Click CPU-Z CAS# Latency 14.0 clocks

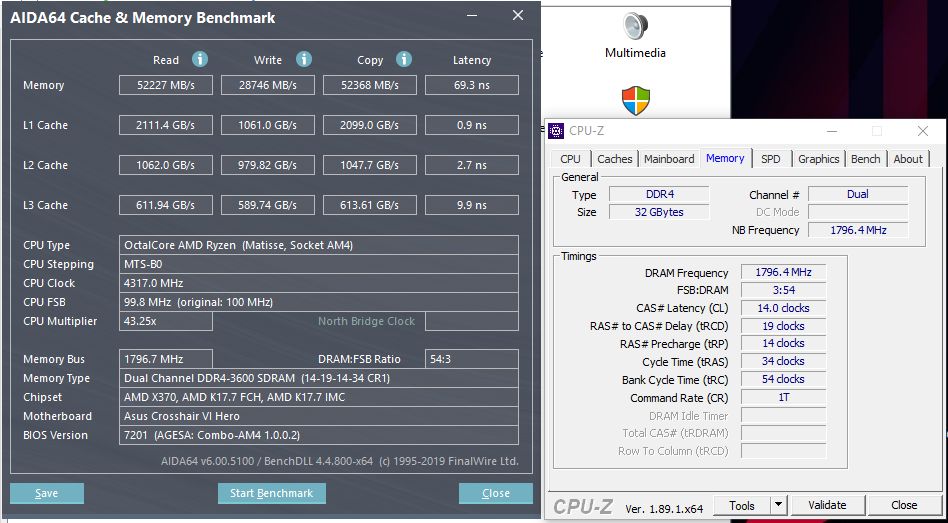784,308
